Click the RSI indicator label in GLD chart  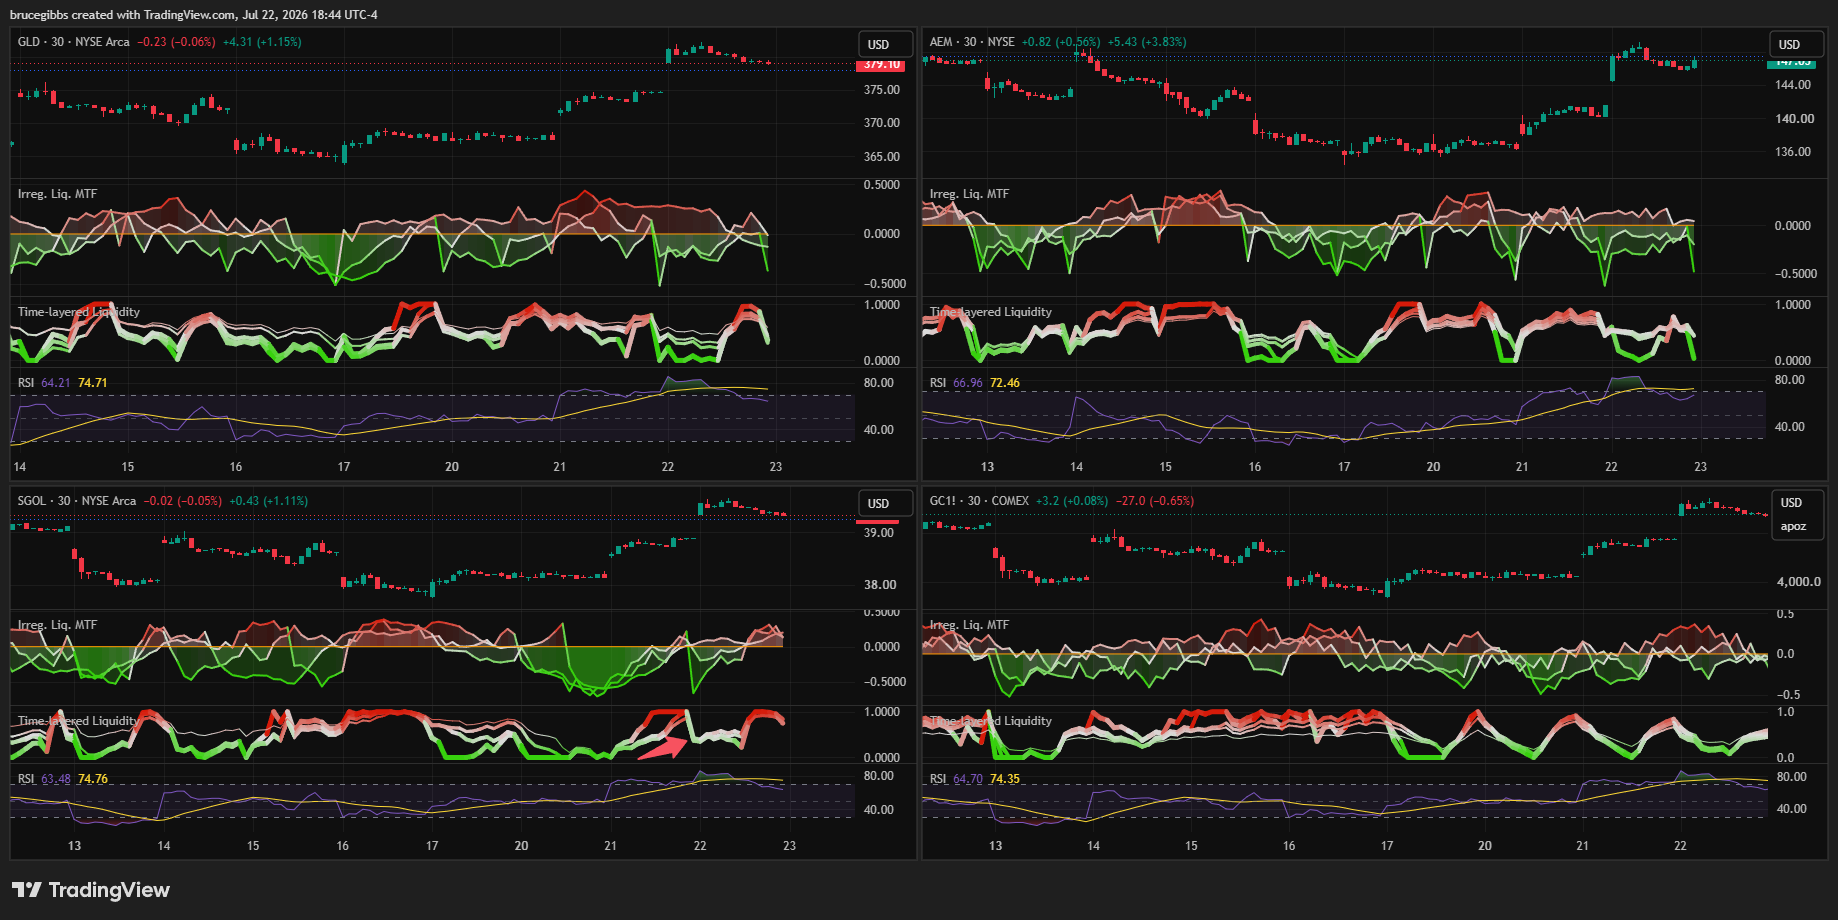(26, 383)
